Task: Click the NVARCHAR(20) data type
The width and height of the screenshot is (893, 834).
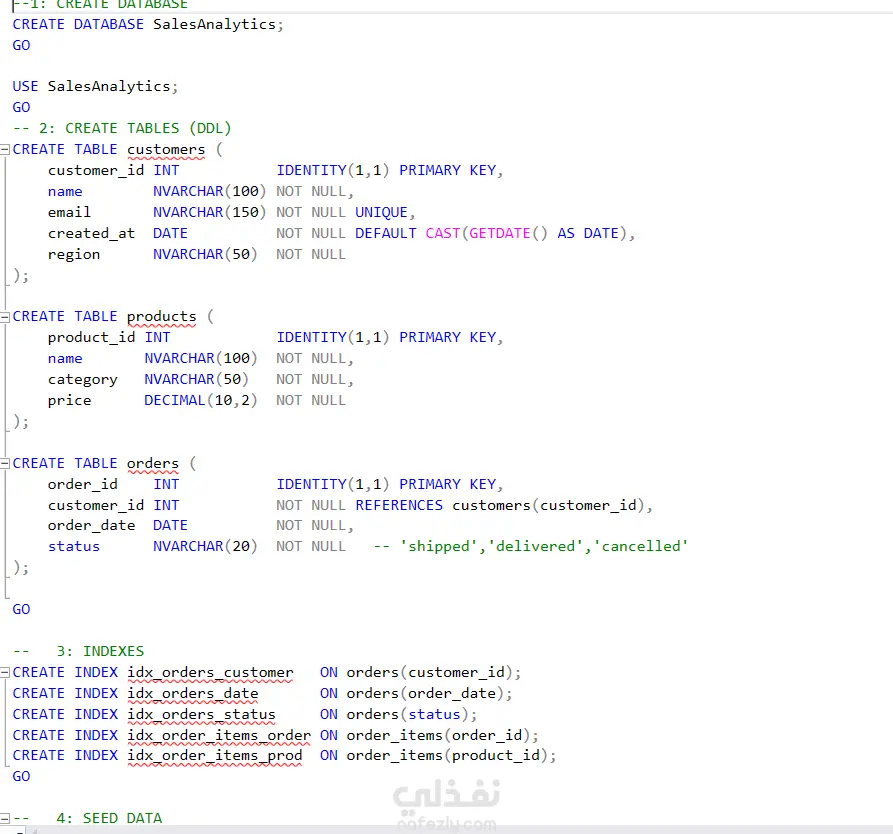Action: [205, 546]
